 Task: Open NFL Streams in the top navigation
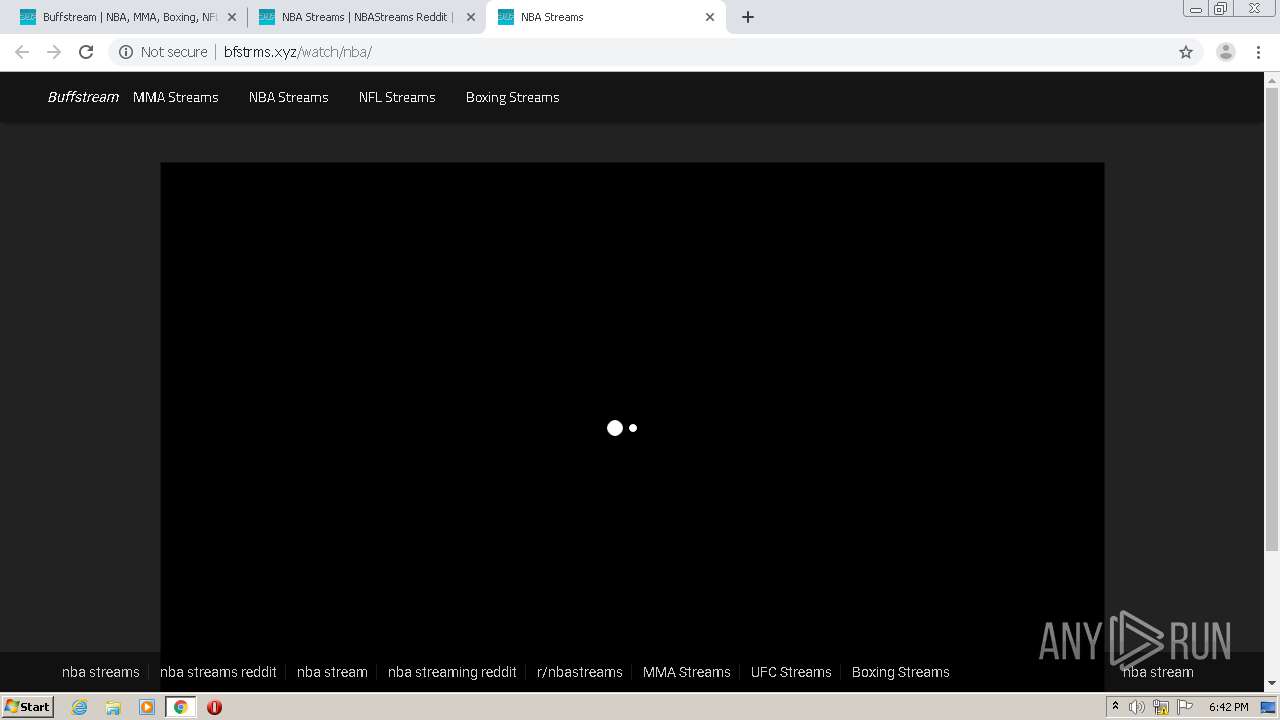coord(397,97)
